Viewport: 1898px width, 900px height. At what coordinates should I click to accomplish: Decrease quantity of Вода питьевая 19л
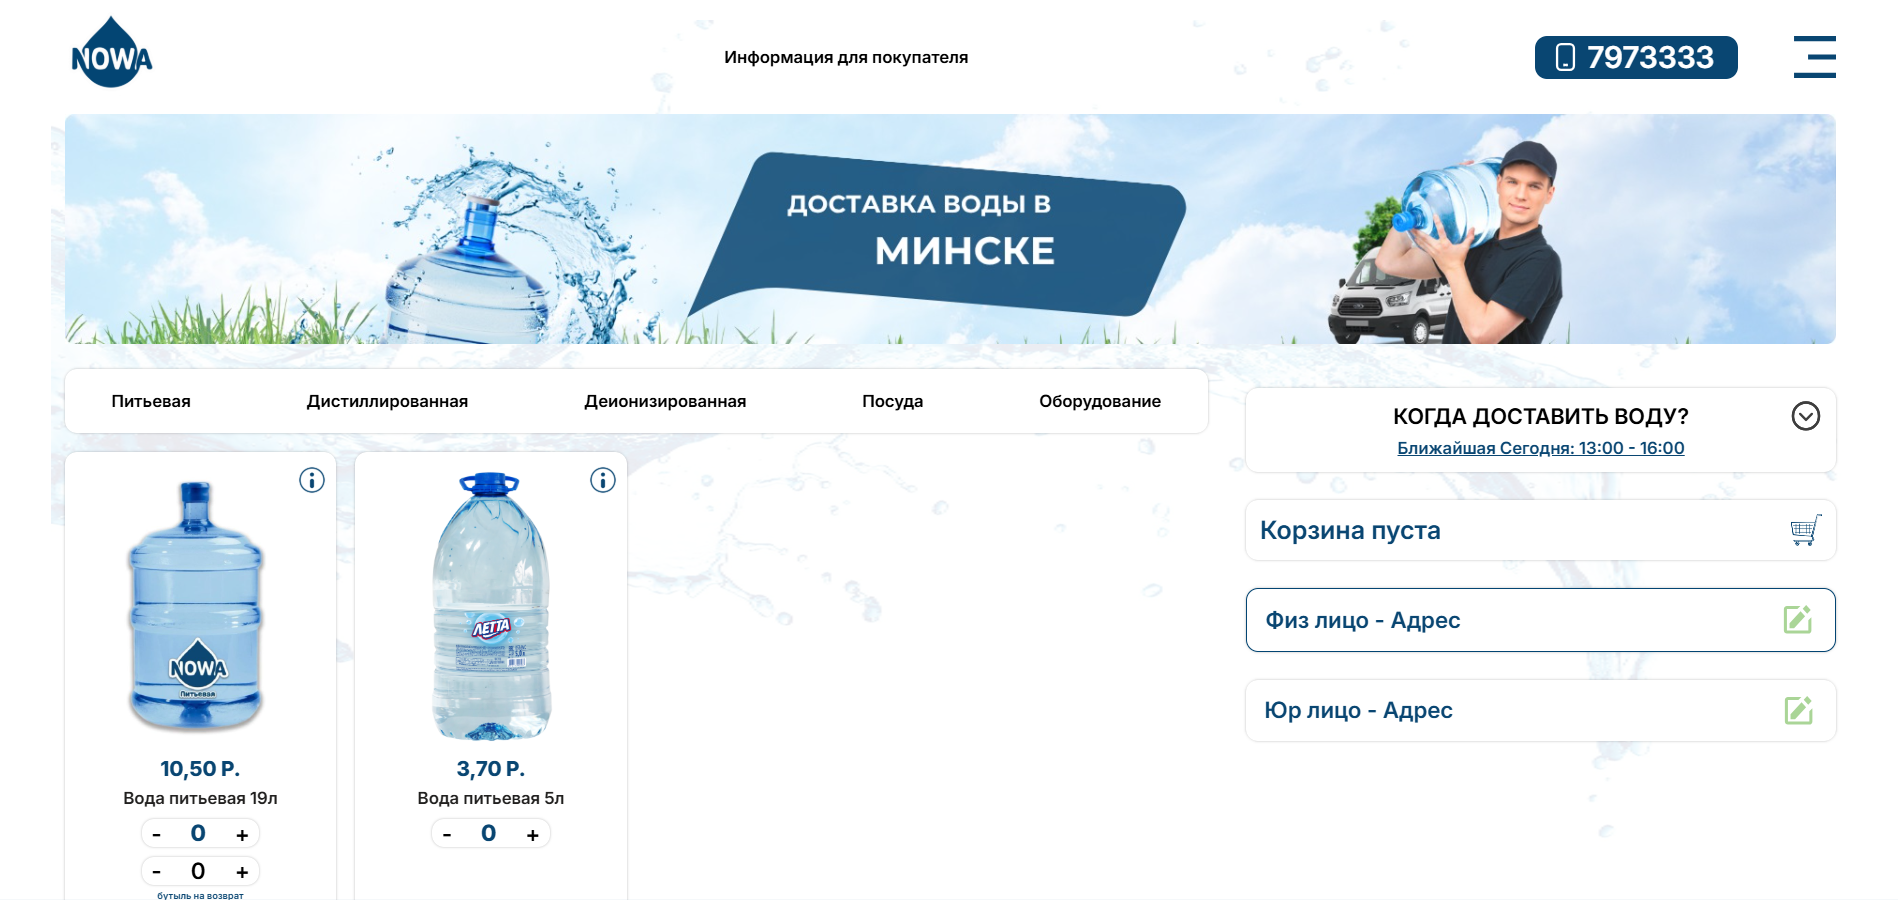pos(157,835)
